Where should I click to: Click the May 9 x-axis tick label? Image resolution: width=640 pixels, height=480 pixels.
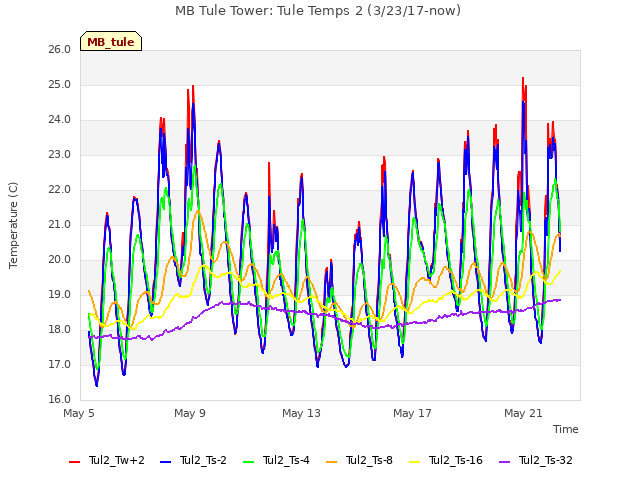(x=190, y=413)
